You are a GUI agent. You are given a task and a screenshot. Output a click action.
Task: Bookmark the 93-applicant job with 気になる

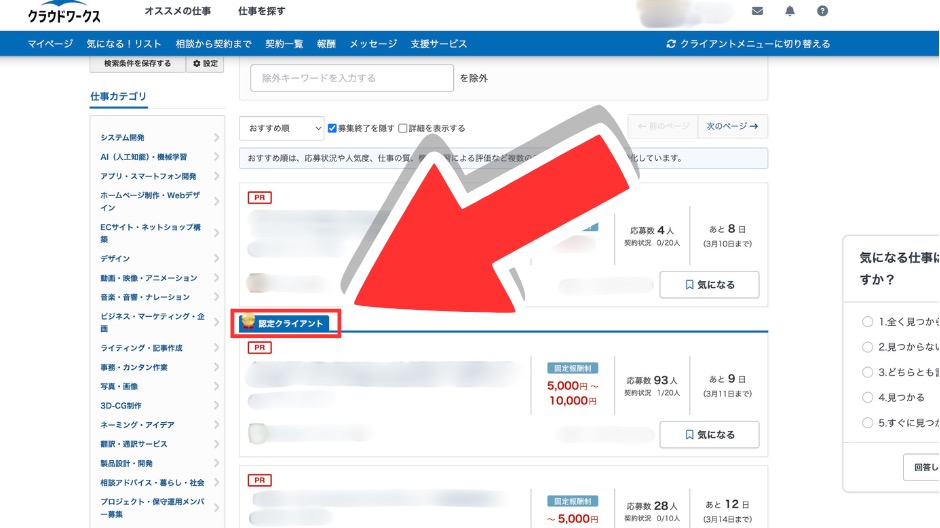pyautogui.click(x=709, y=435)
